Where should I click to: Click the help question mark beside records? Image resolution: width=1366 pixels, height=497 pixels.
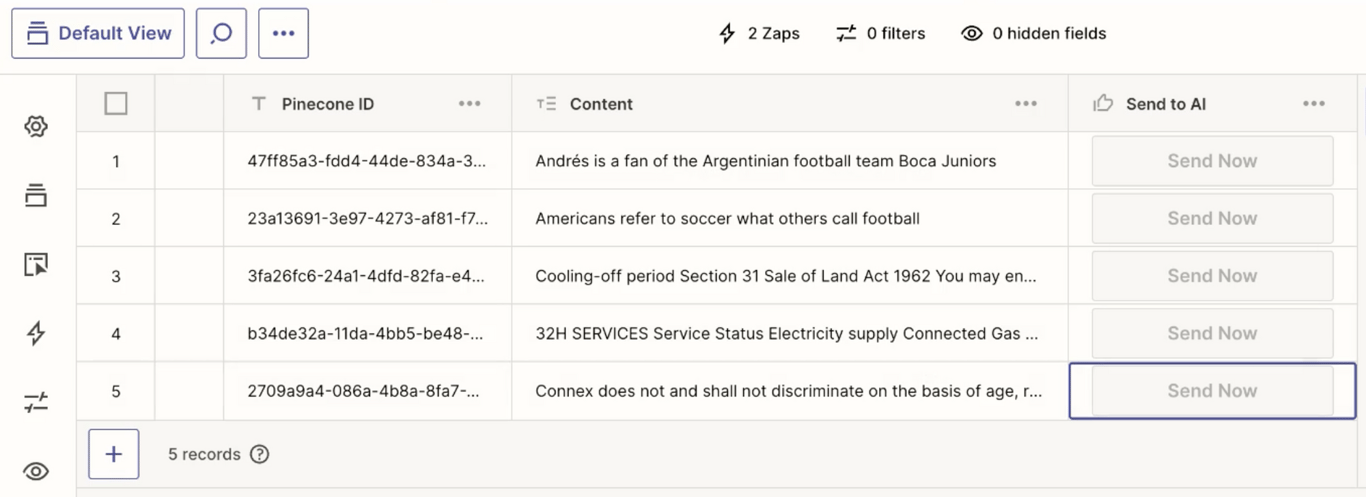click(260, 454)
